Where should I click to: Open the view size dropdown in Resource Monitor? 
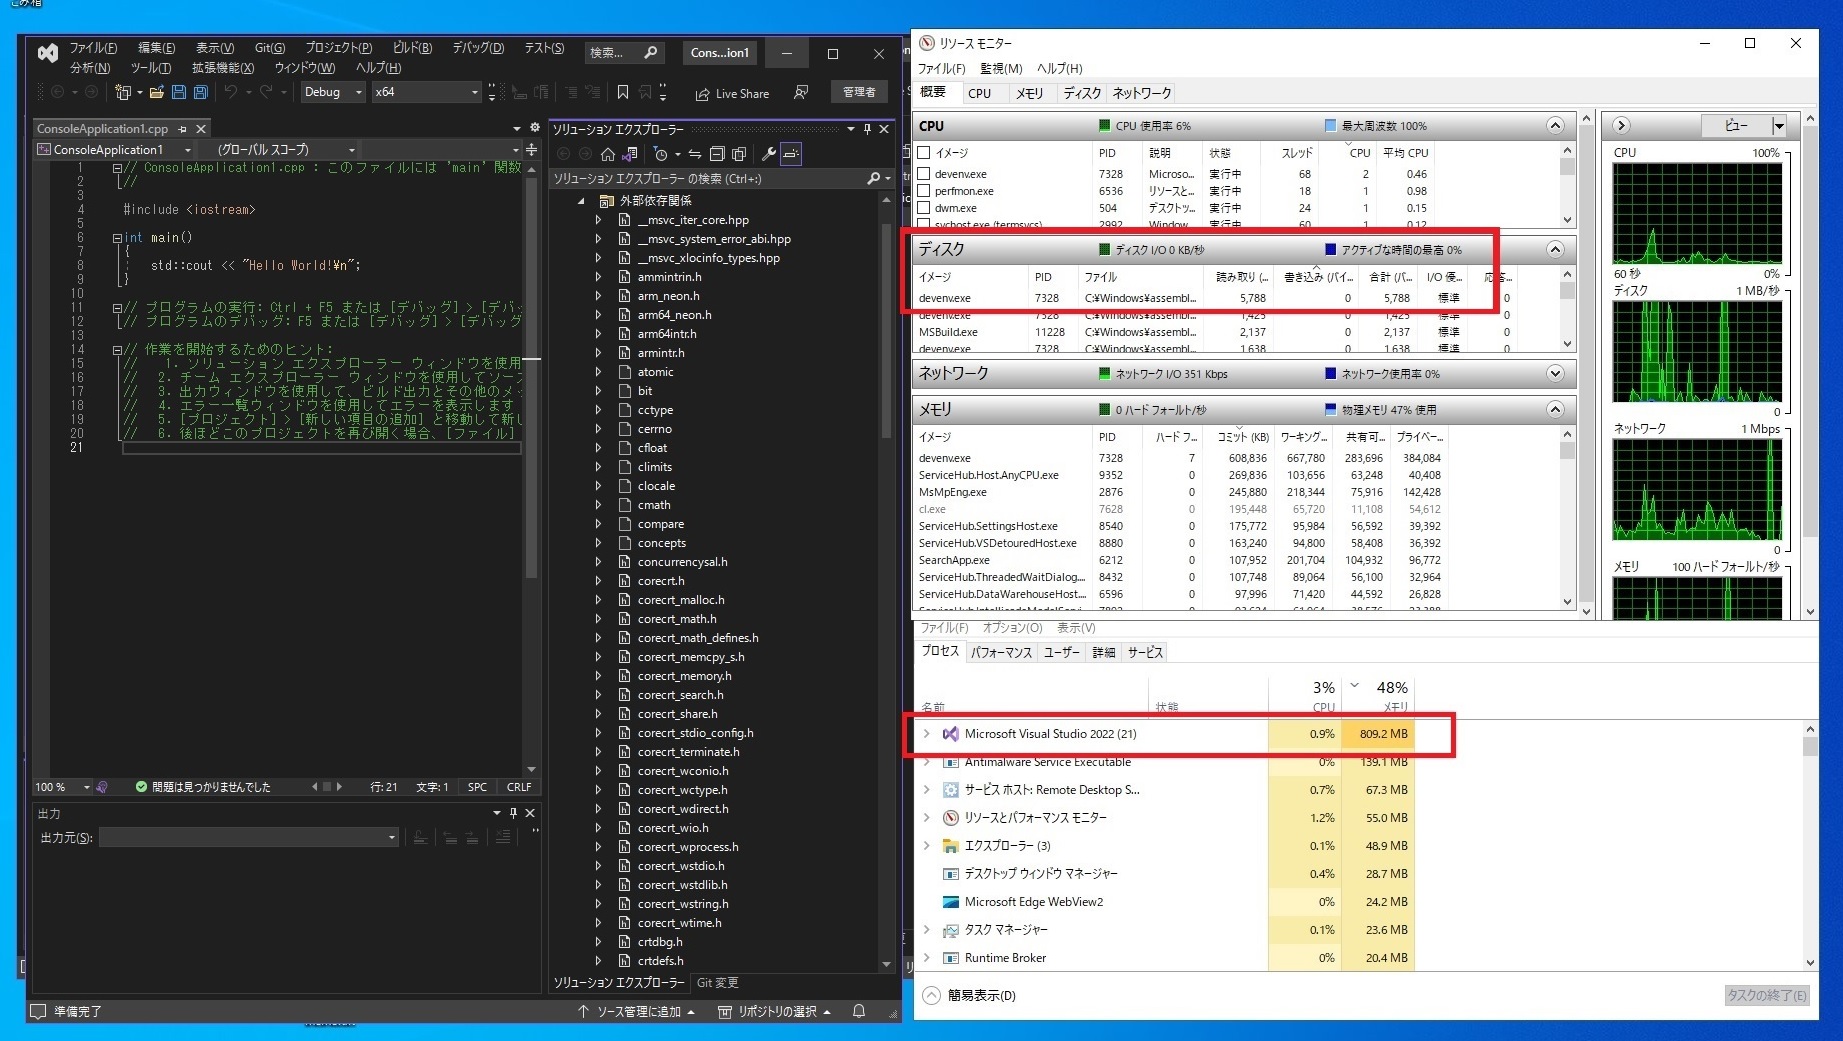click(x=1778, y=125)
